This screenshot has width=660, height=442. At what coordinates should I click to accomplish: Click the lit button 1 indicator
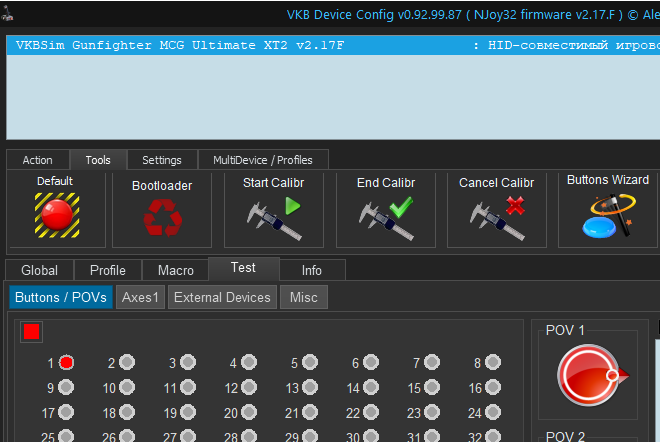point(66,362)
